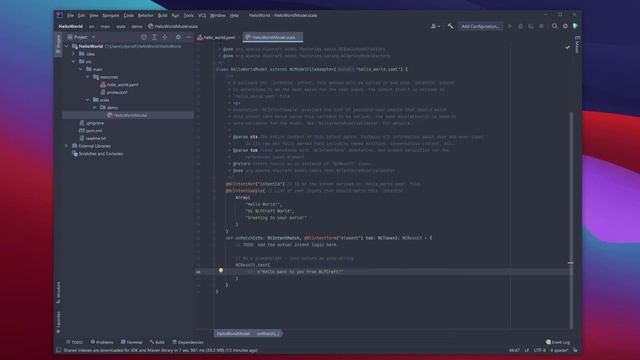Open the VCS menu

tap(202, 16)
